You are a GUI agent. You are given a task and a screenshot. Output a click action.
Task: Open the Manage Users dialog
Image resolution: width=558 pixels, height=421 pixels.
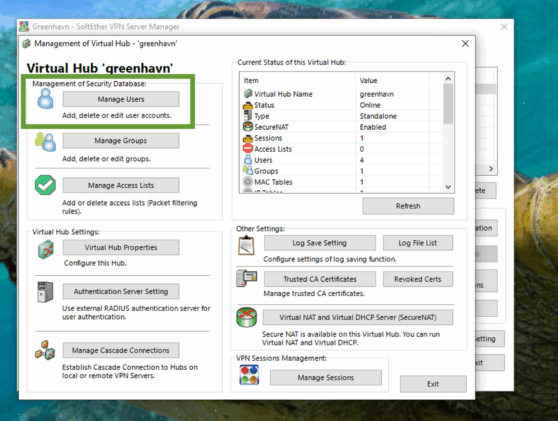(x=121, y=99)
